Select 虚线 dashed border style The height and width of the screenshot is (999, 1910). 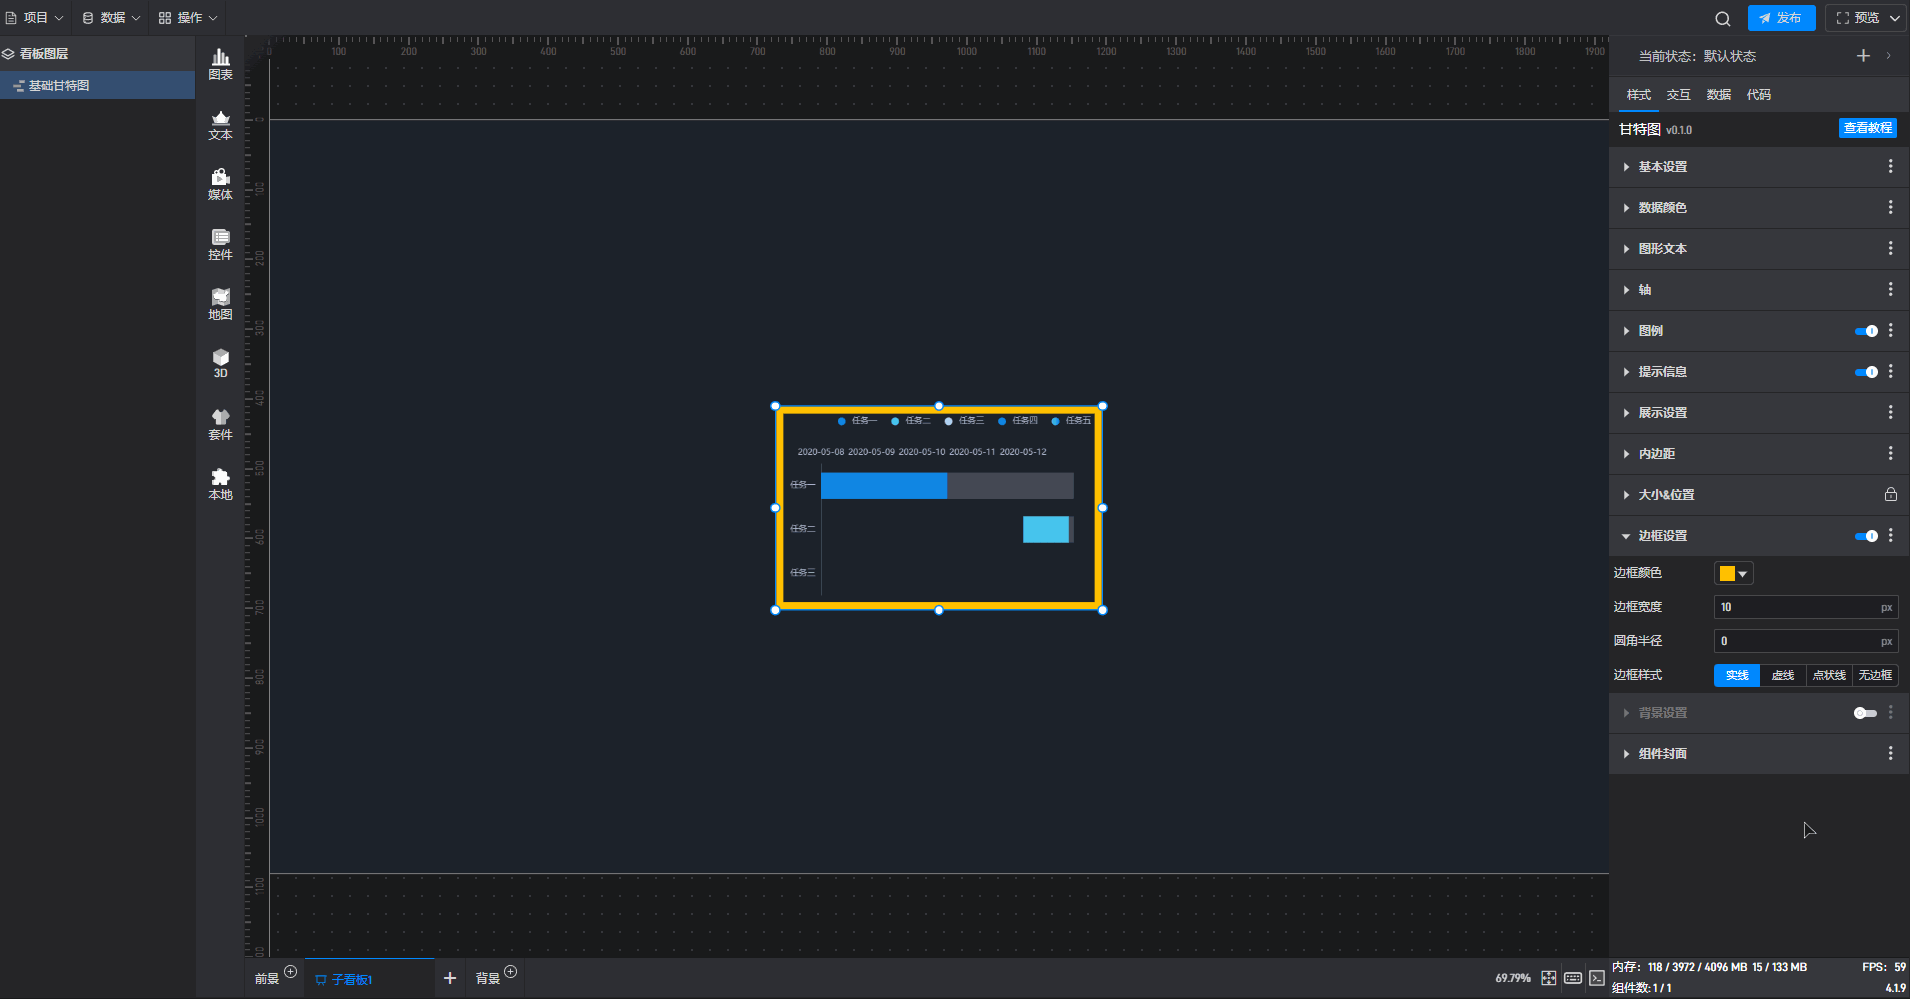point(1782,675)
